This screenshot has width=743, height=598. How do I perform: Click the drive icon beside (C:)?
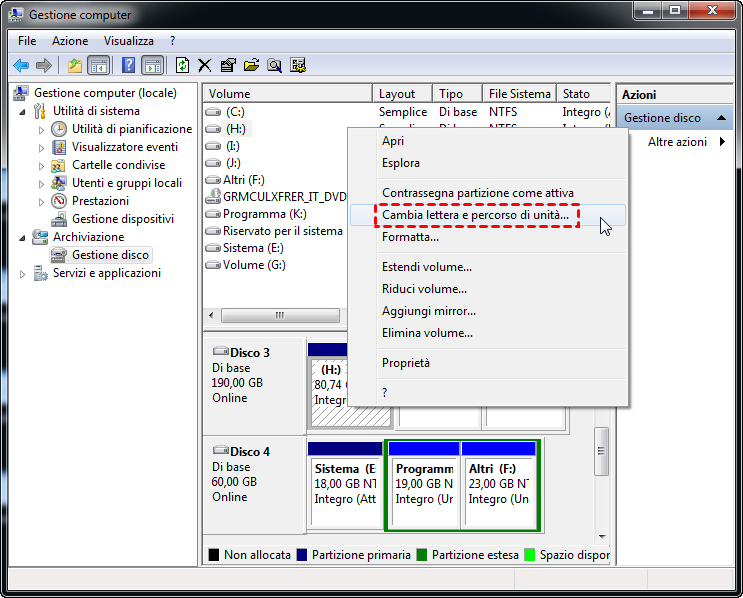pos(213,112)
